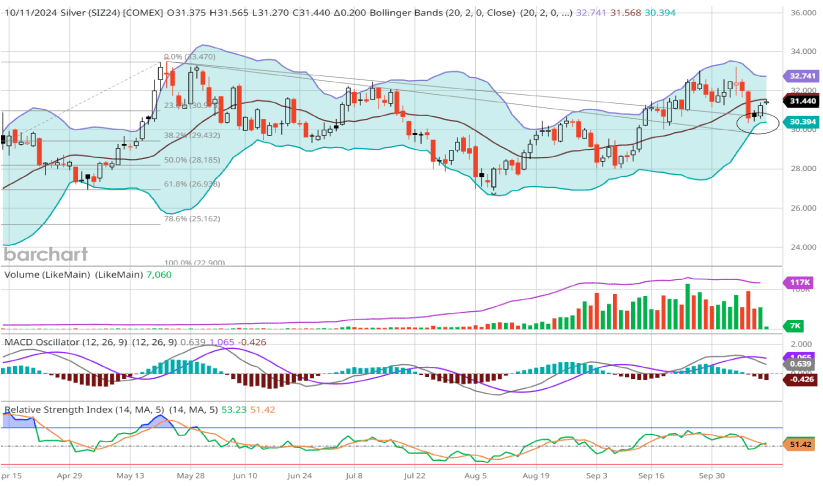The image size is (823, 486).
Task: Click the 61.8% Fibonacci retracement label
Action: [190, 184]
